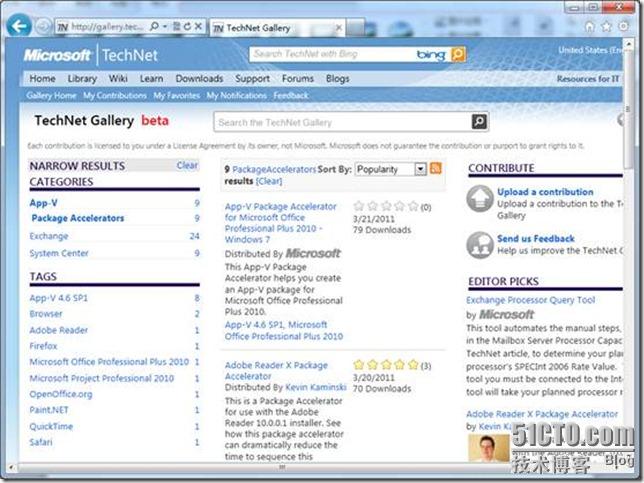644x483 pixels.
Task: Open the Home menu item
Action: [43, 78]
